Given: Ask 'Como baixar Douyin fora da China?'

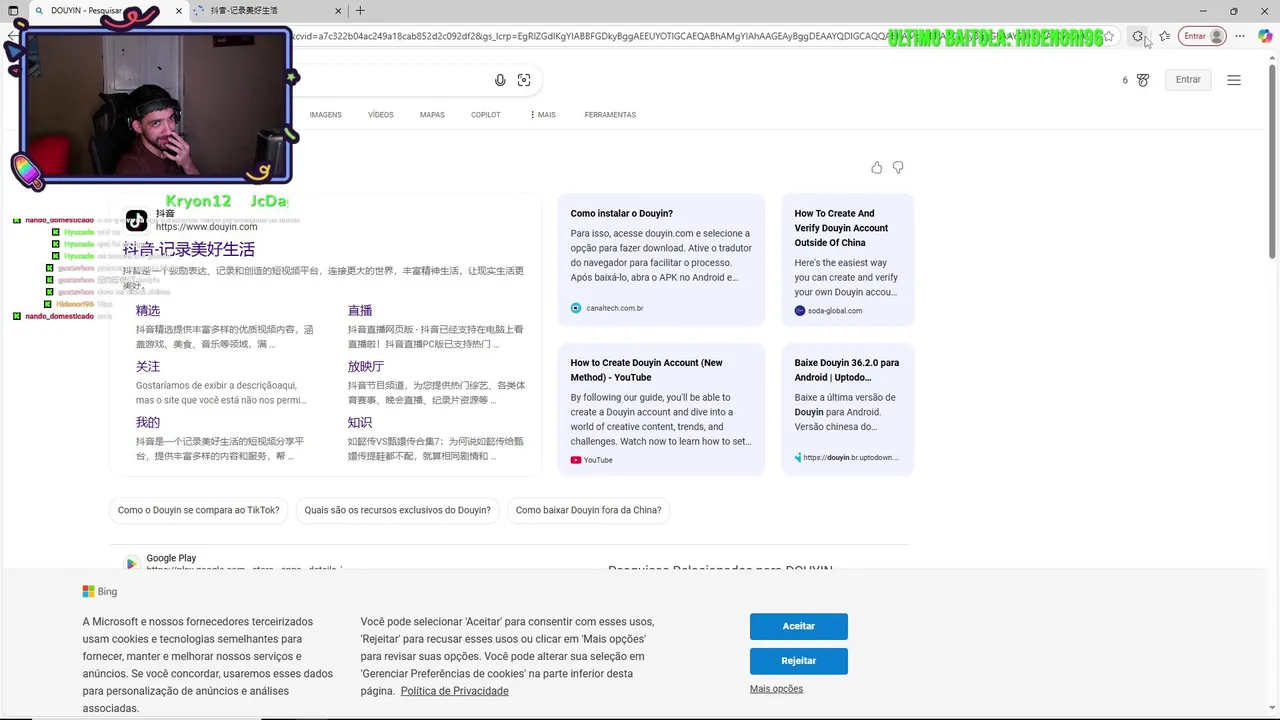Looking at the screenshot, I should point(588,510).
